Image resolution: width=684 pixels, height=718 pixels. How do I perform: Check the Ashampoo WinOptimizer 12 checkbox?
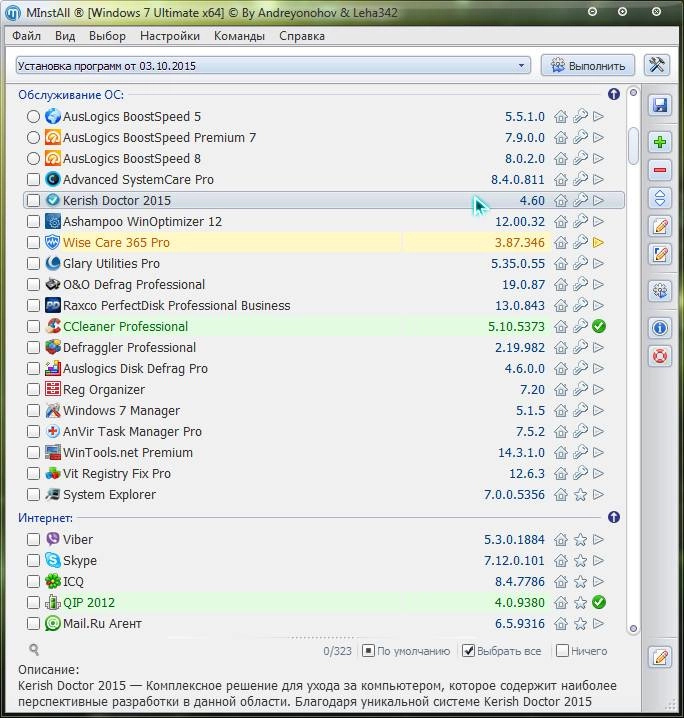tap(33, 222)
